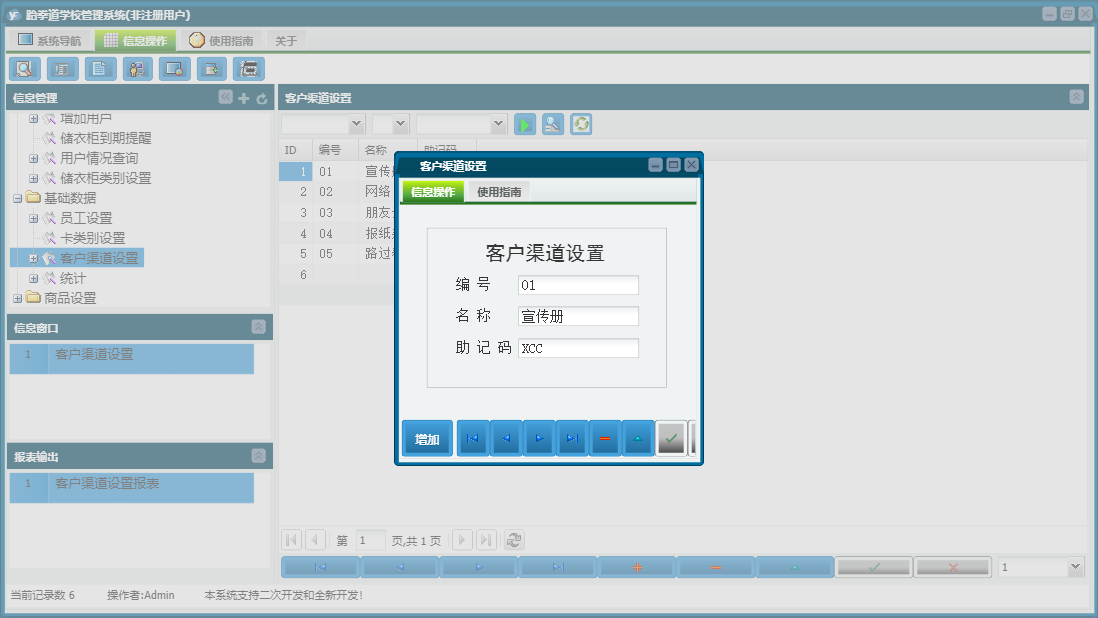This screenshot has width=1098, height=618.
Task: Open the second small filter dropdown
Action: pyautogui.click(x=401, y=124)
